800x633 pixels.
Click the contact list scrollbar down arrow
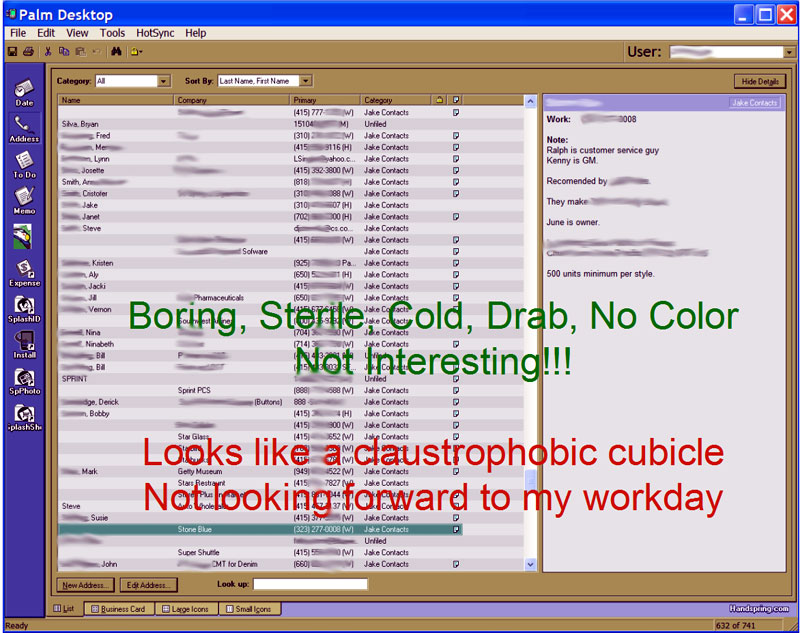pos(531,565)
